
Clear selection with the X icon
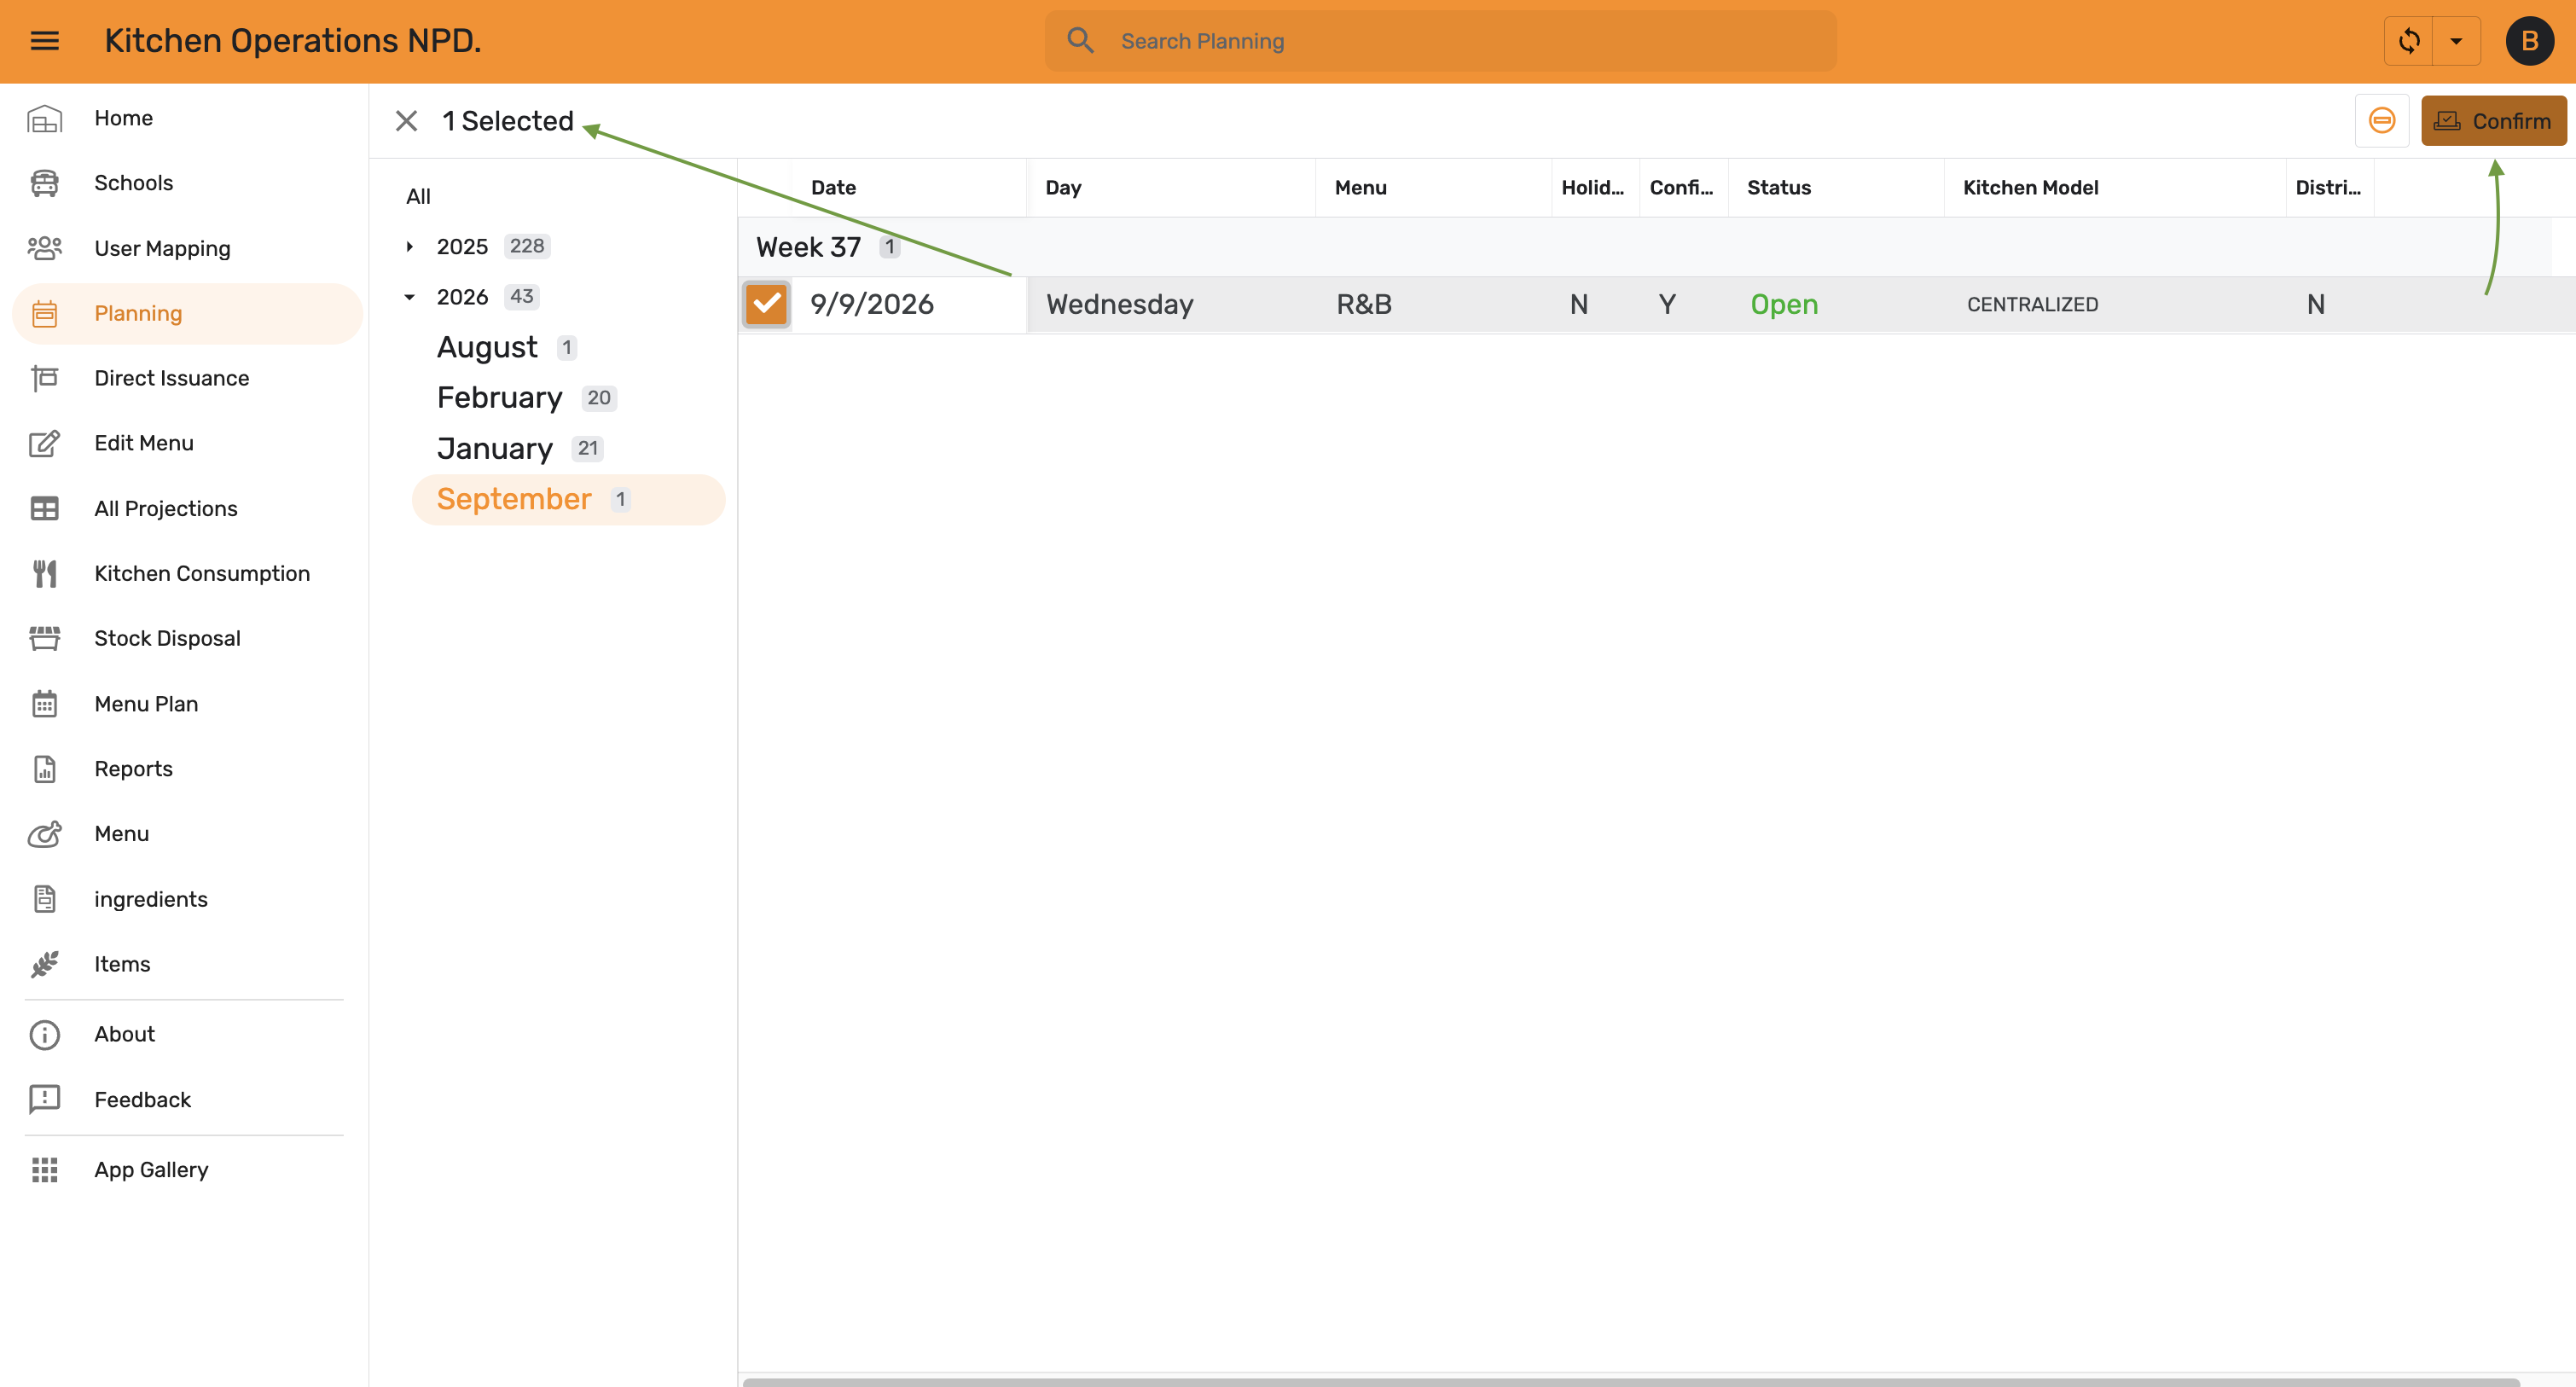point(406,121)
